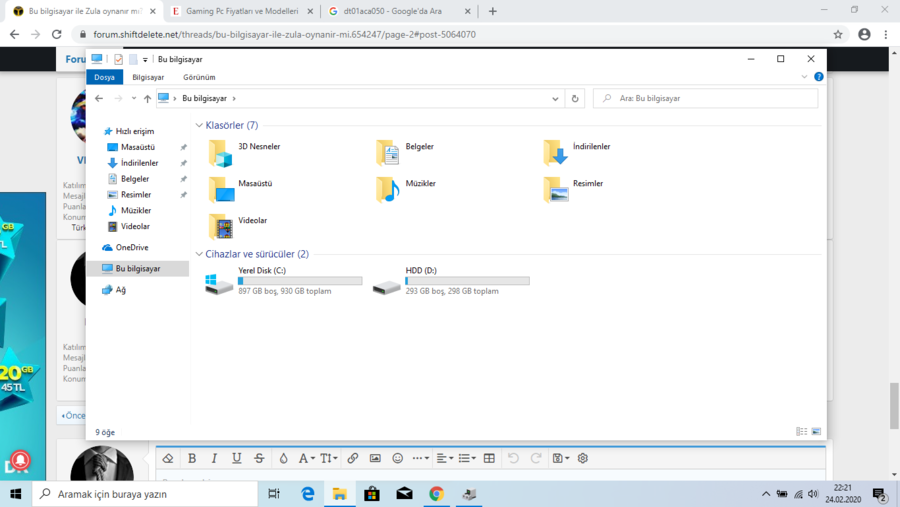This screenshot has height=507, width=900.
Task: Switch to large icons view in Explorer
Action: 816,432
